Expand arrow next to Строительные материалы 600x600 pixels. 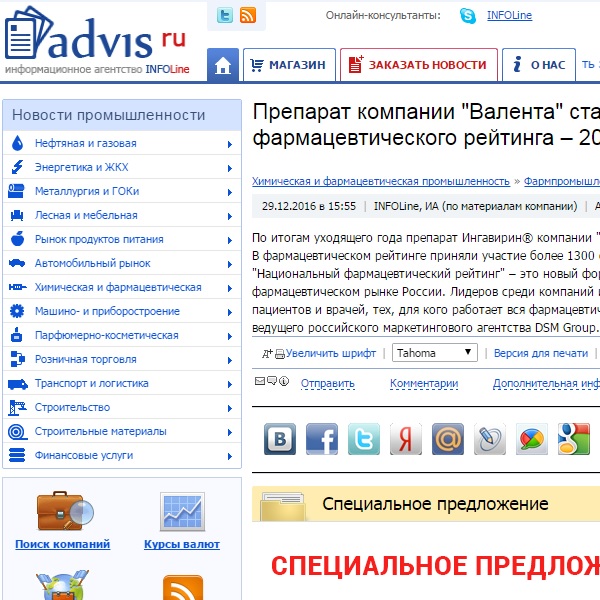(x=230, y=432)
